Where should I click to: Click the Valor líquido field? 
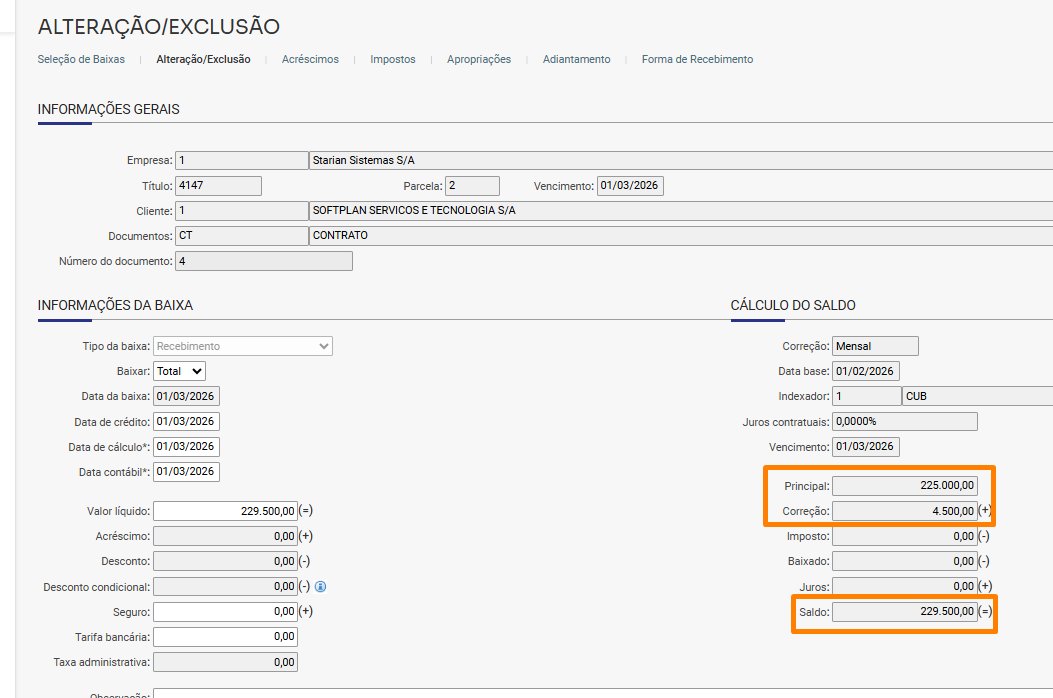click(225, 511)
